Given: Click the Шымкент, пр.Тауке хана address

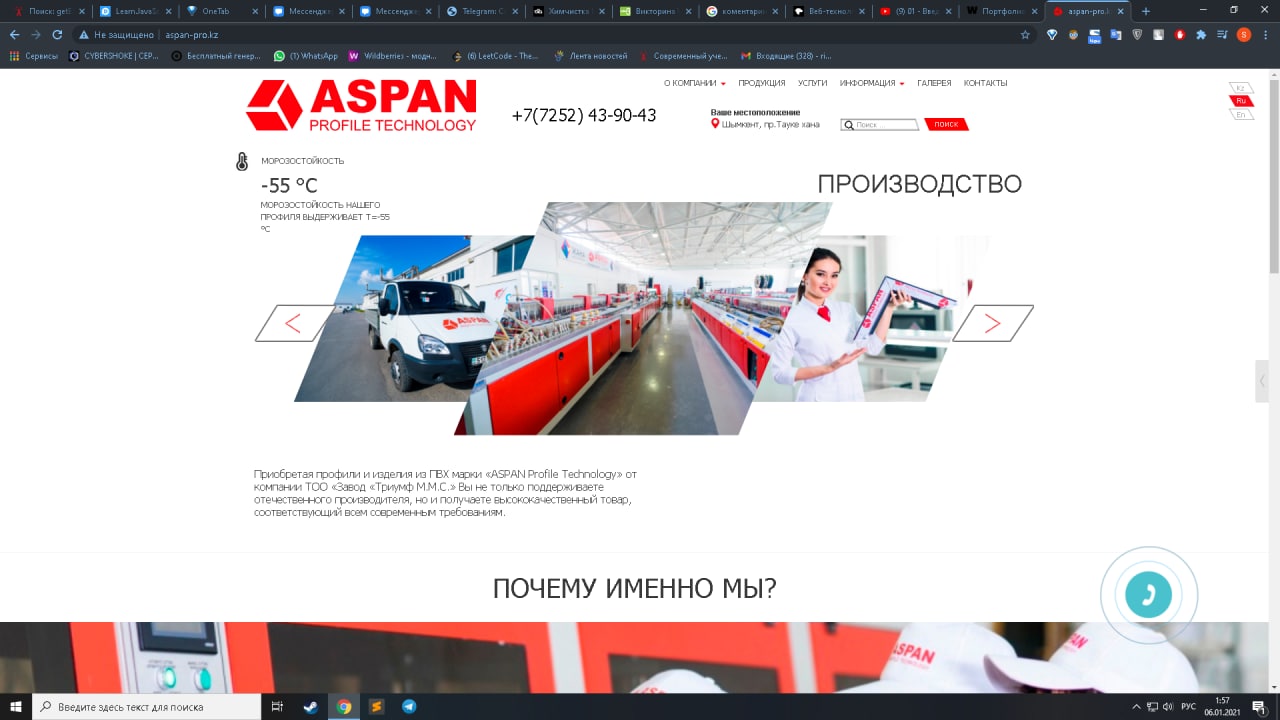Looking at the screenshot, I should (x=770, y=124).
